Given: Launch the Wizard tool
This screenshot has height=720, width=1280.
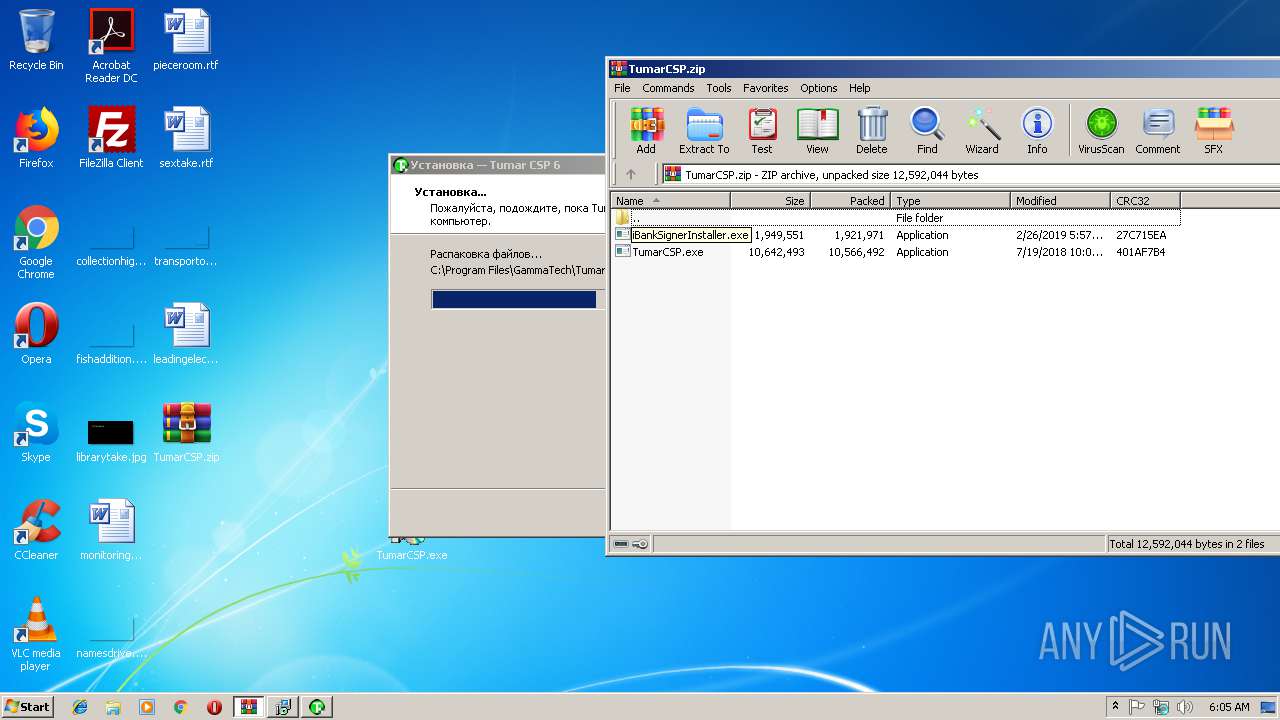Looking at the screenshot, I should coord(982,131).
